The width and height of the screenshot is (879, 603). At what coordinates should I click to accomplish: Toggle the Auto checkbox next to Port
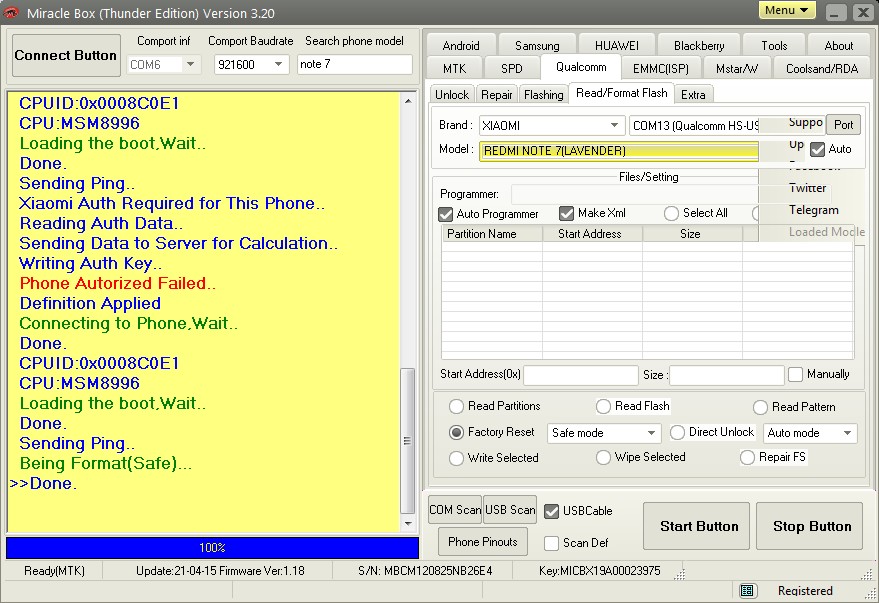[817, 150]
